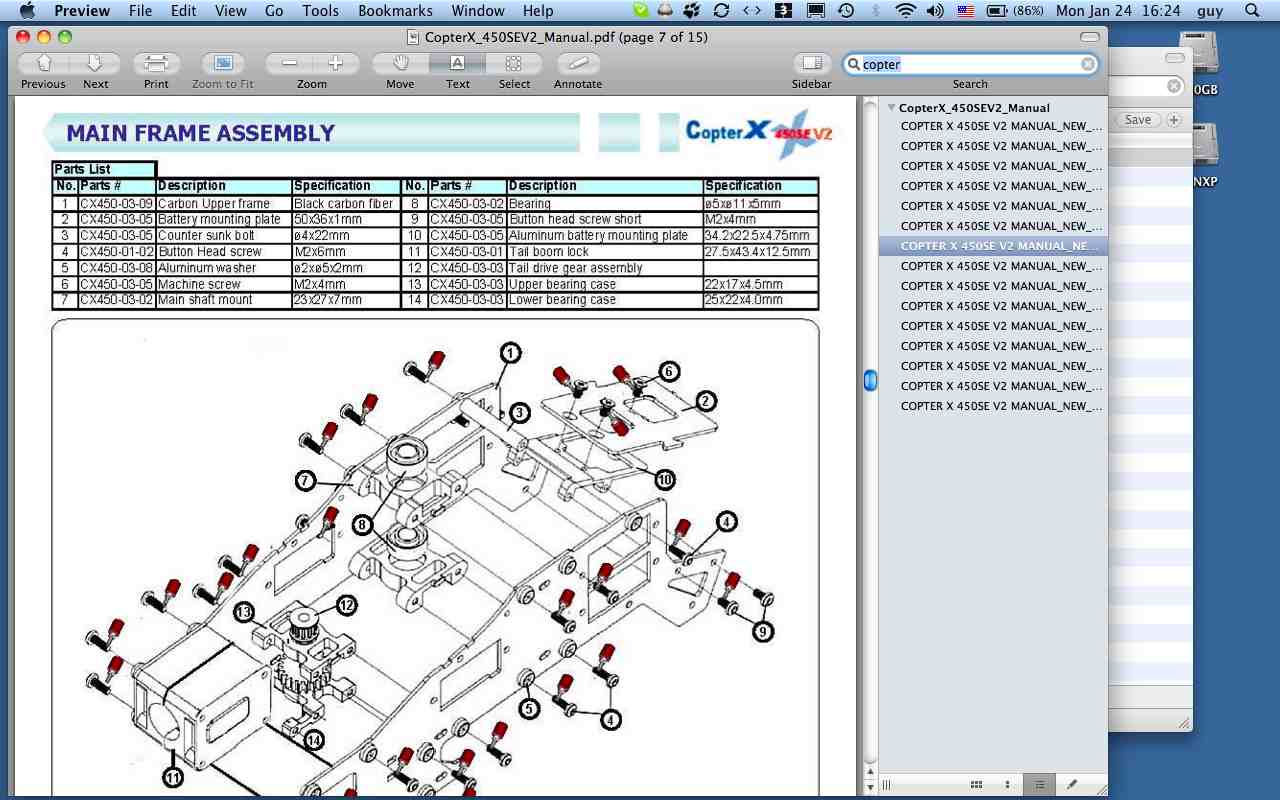Click the Tail boom lock table cell
The image size is (1280, 800).
[x=605, y=251]
